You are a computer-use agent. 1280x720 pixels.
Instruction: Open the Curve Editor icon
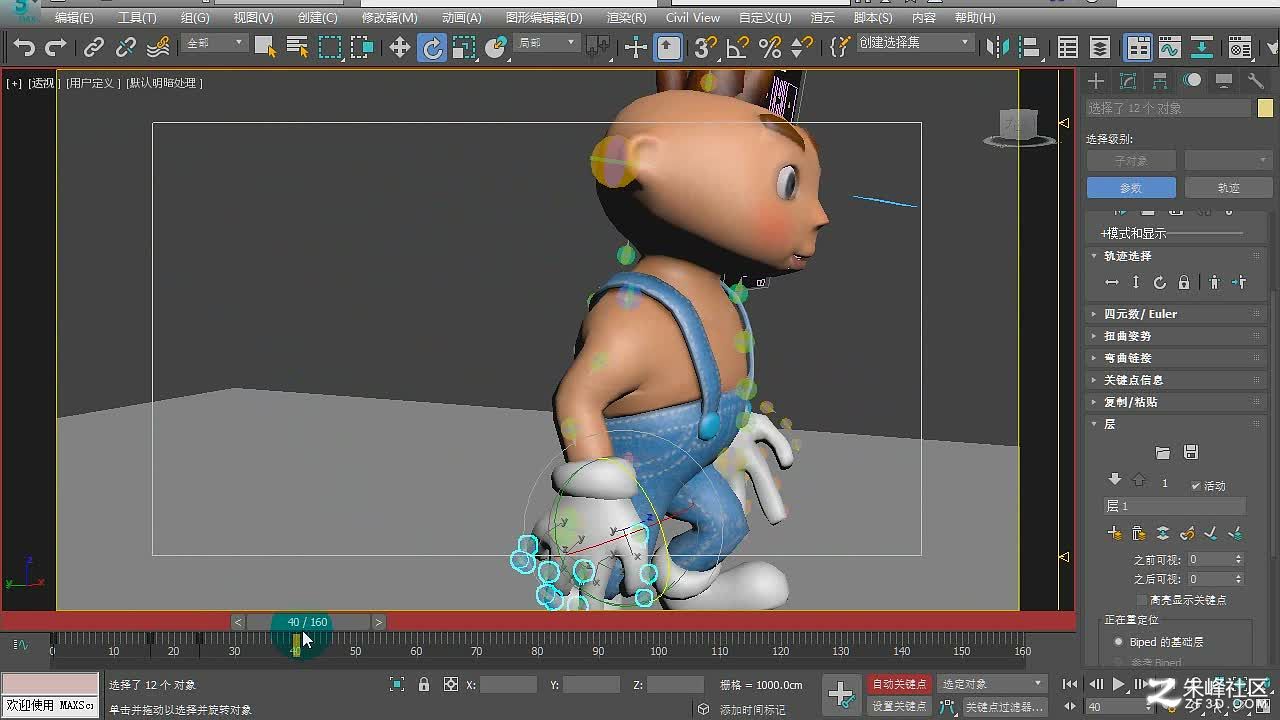1170,47
